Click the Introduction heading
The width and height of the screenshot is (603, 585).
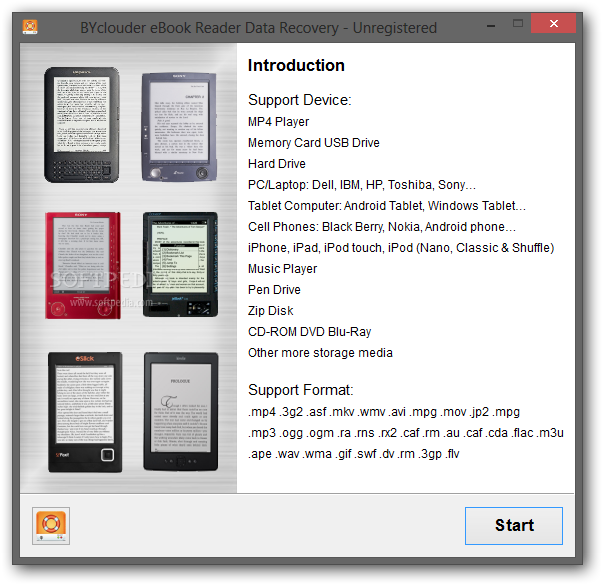296,65
